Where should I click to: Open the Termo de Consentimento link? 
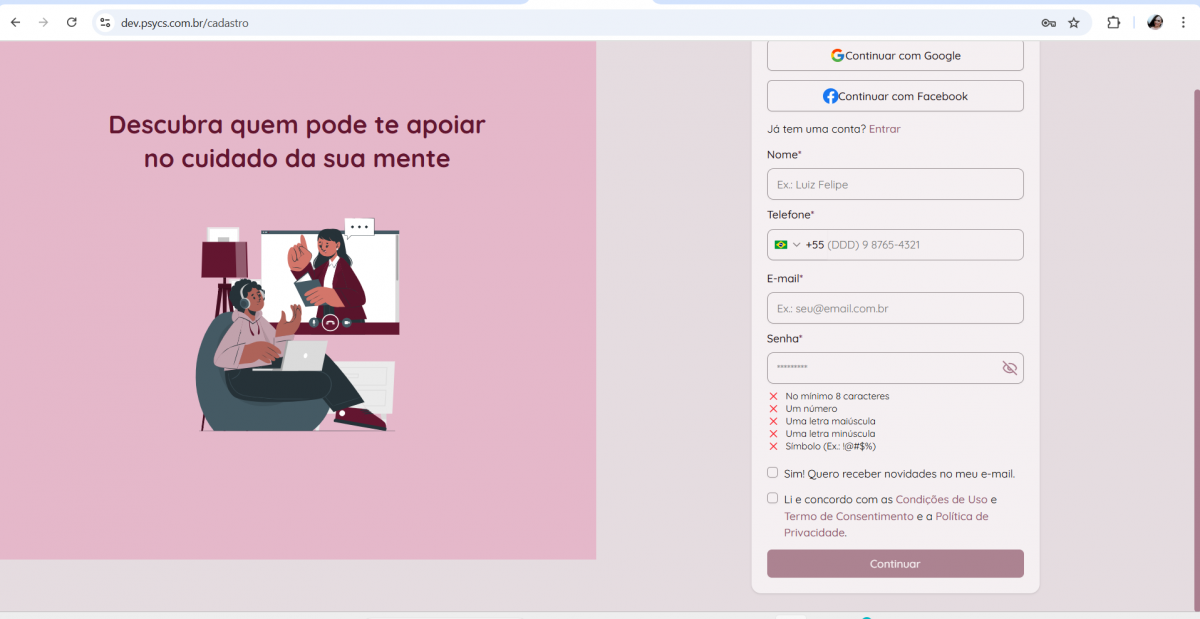pyautogui.click(x=848, y=517)
